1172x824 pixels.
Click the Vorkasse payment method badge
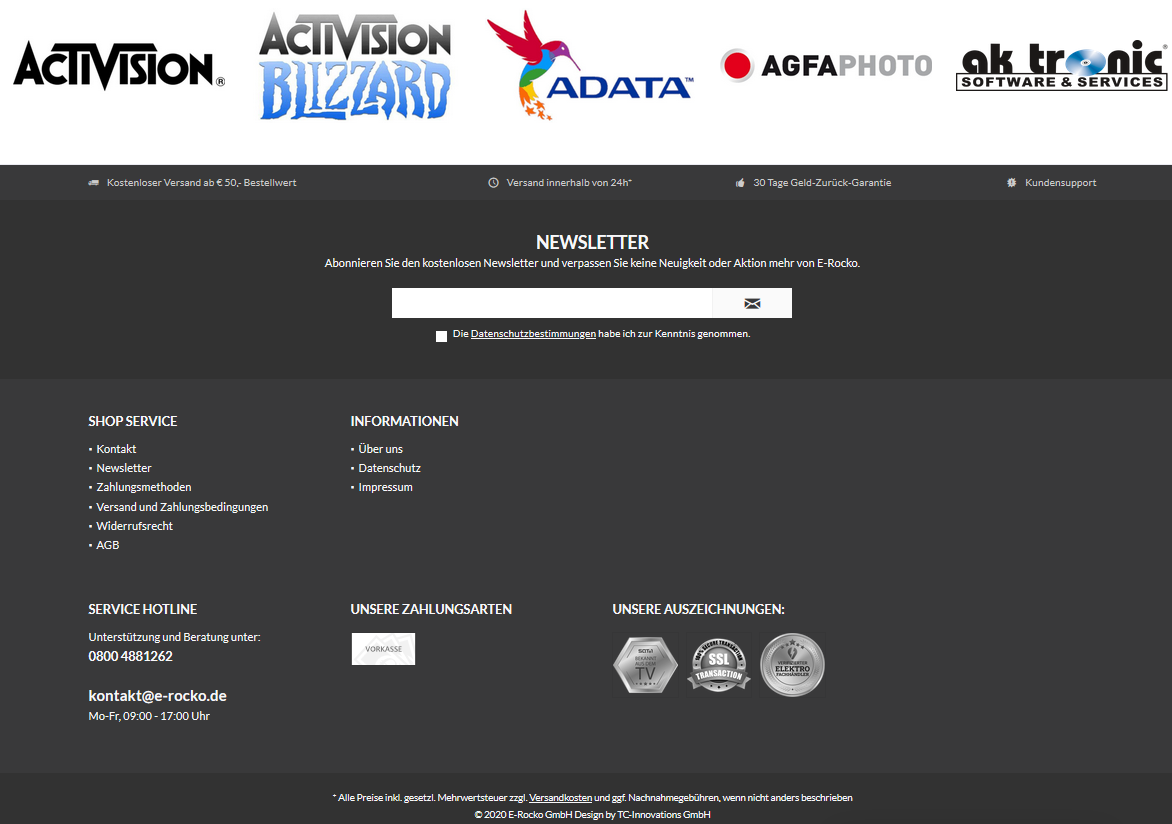(383, 649)
